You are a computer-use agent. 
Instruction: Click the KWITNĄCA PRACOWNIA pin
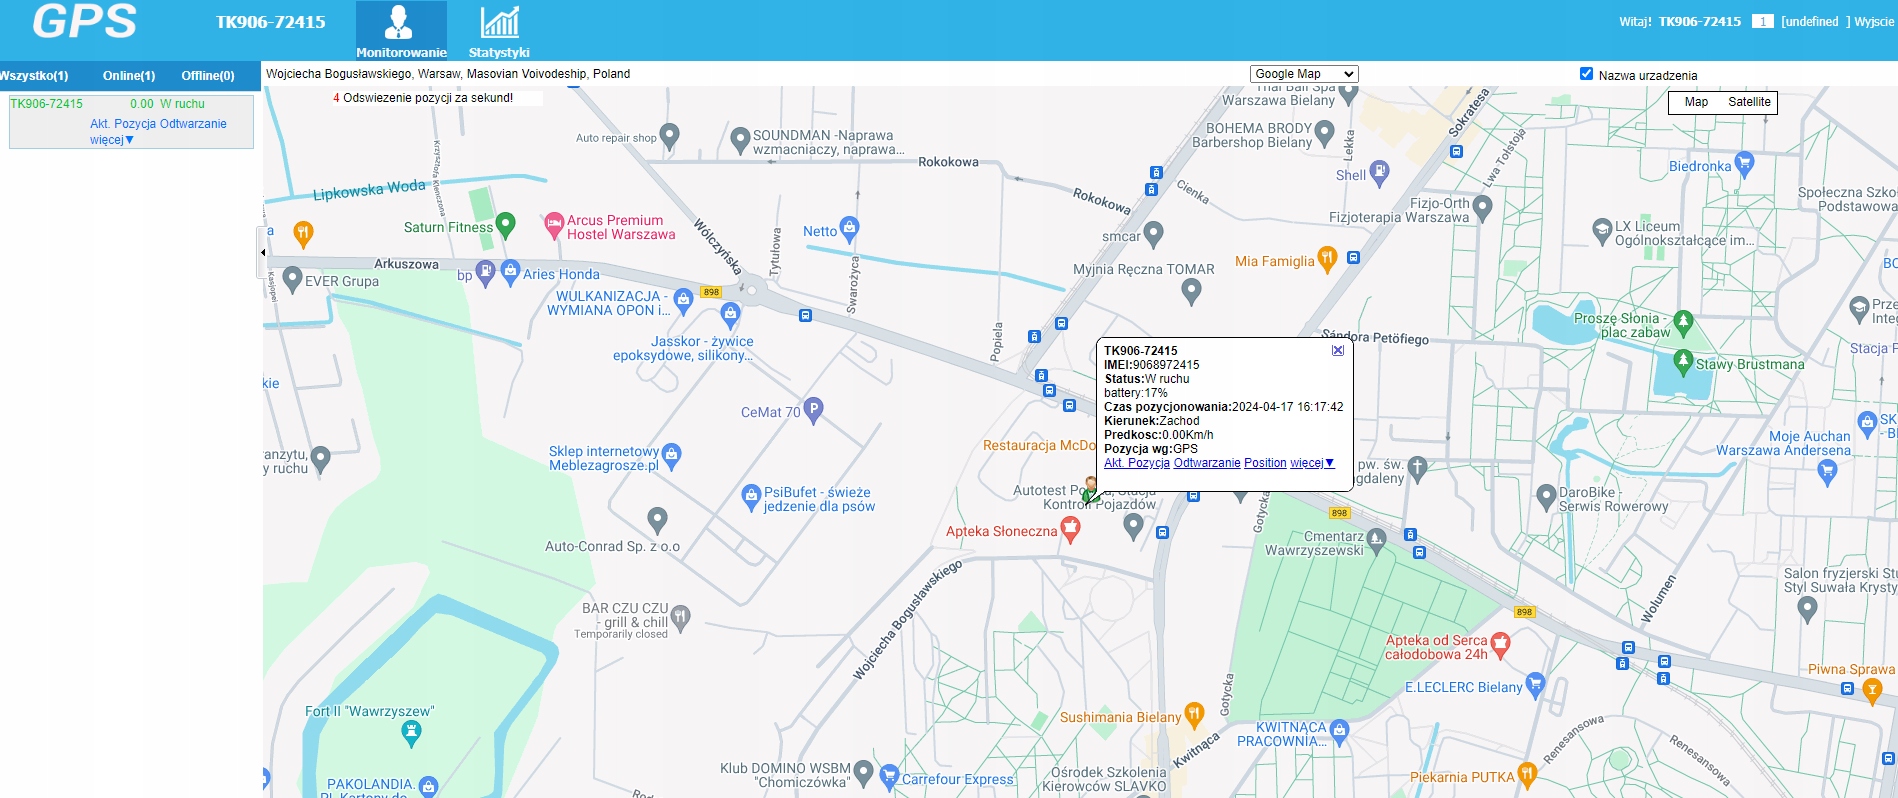tap(1340, 731)
